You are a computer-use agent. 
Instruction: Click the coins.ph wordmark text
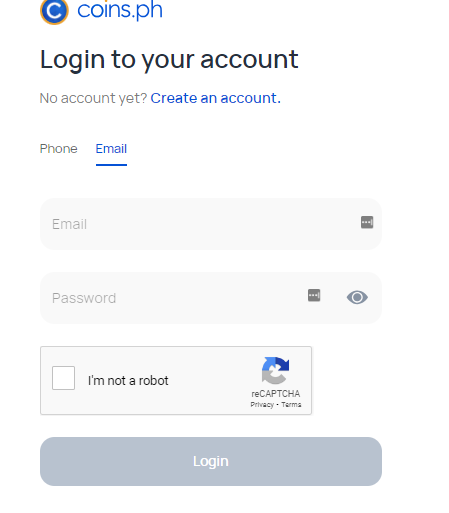click(x=120, y=10)
